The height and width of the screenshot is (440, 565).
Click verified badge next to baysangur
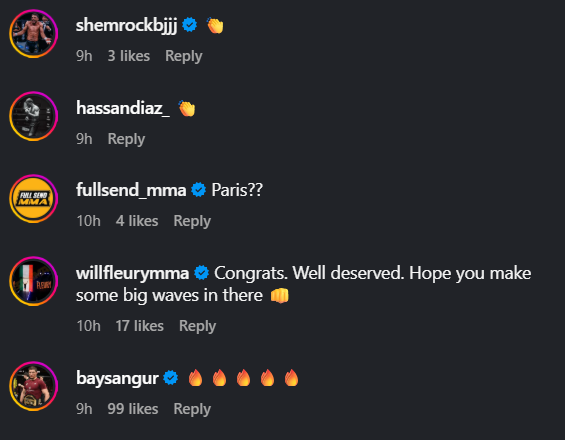(x=170, y=378)
